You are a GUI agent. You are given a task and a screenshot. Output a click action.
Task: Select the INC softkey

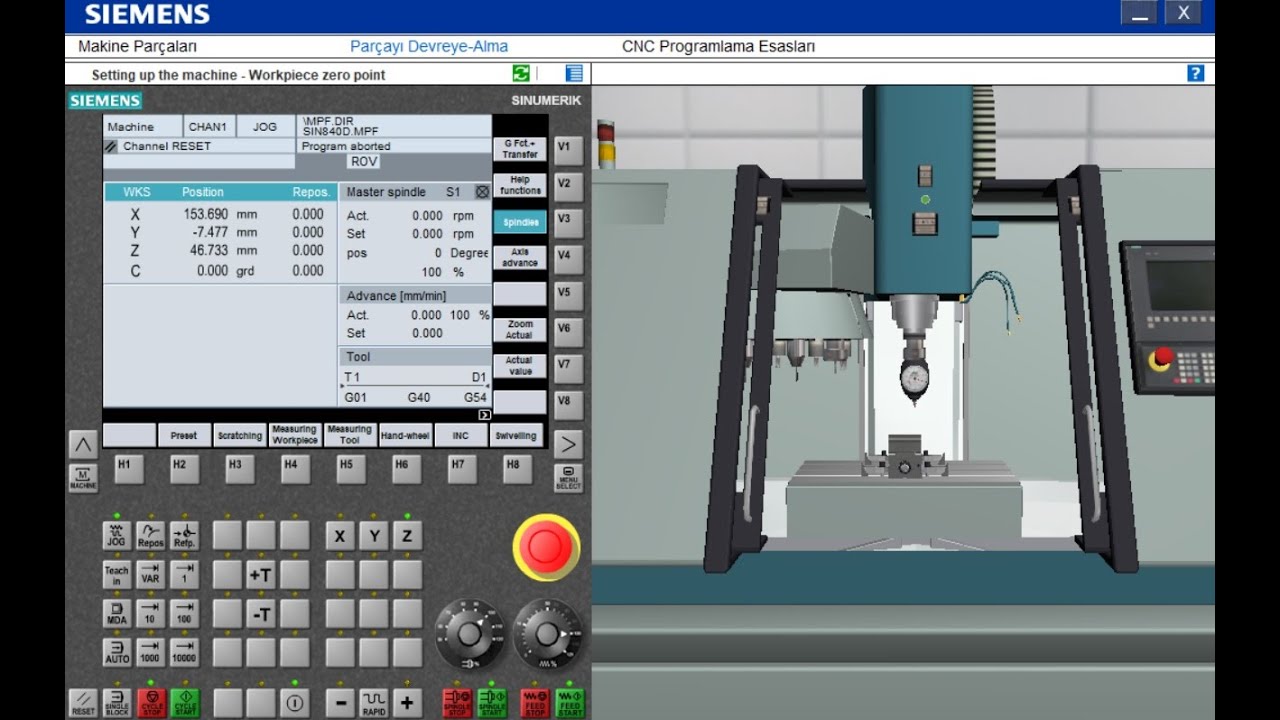pos(460,435)
